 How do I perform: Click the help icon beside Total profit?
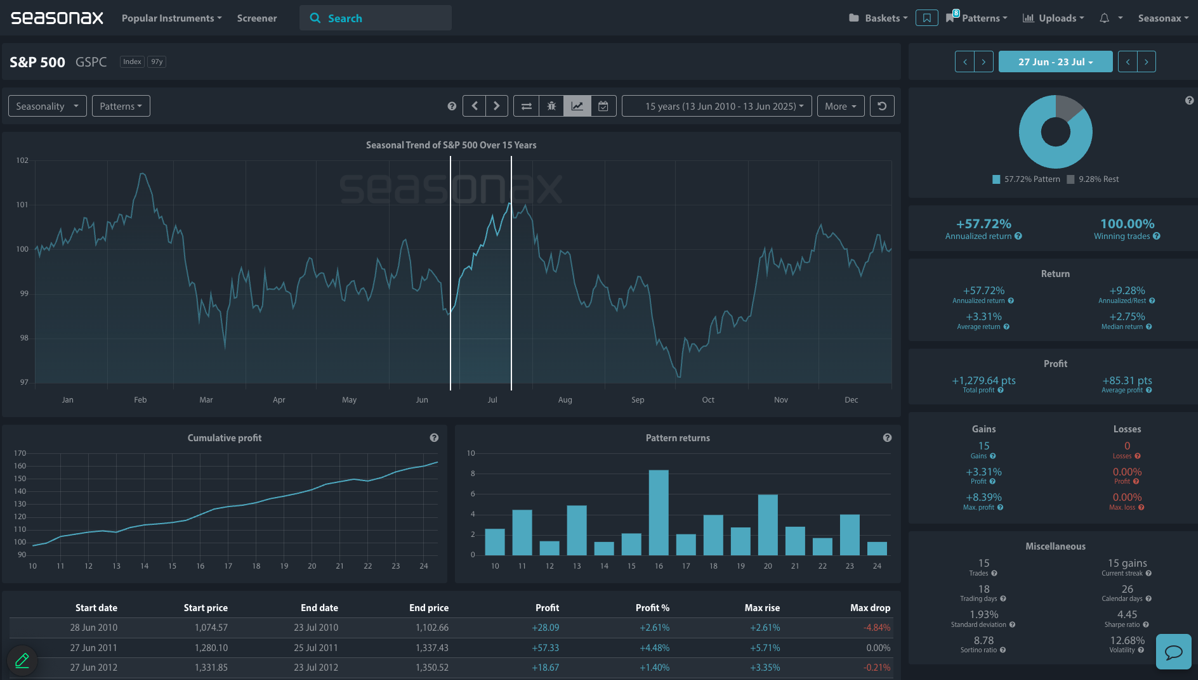[x=1000, y=390]
